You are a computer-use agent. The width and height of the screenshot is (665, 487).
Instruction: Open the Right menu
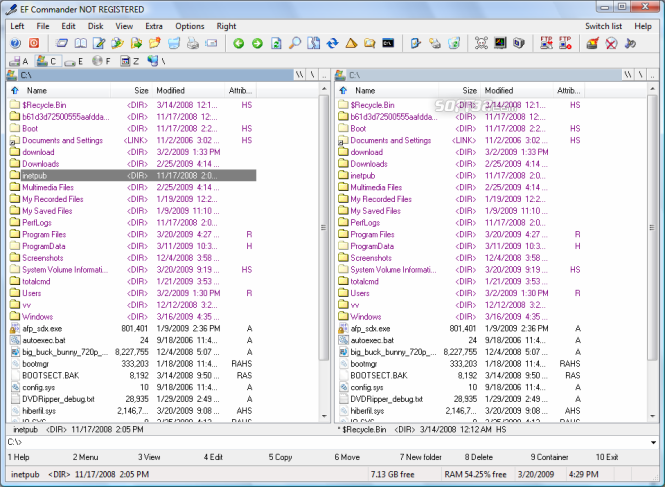(x=226, y=26)
